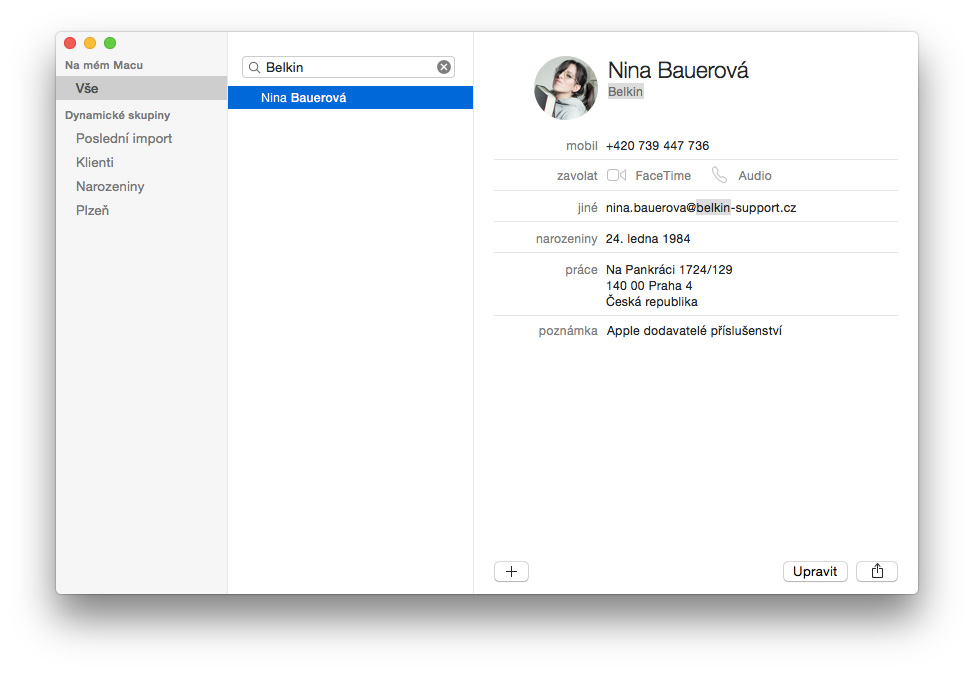Click the Upravit edit button
The width and height of the screenshot is (974, 674).
click(x=815, y=572)
